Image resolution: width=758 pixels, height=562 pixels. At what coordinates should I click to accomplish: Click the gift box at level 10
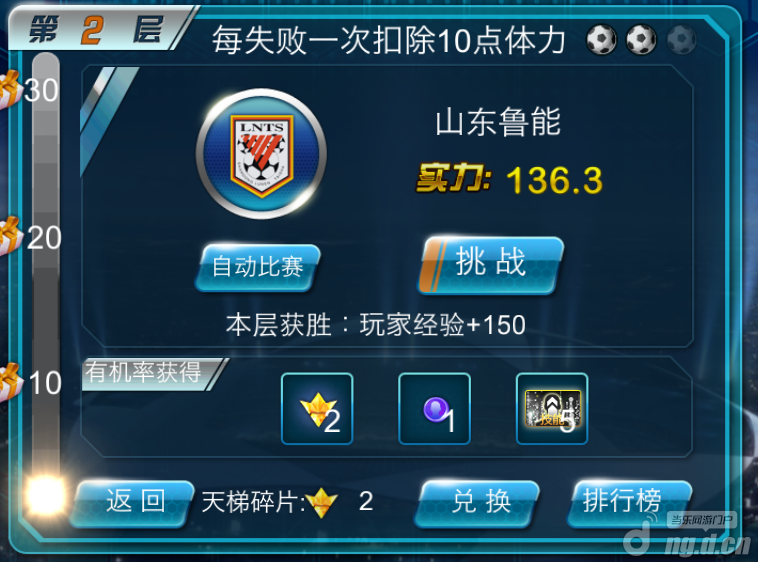10,382
